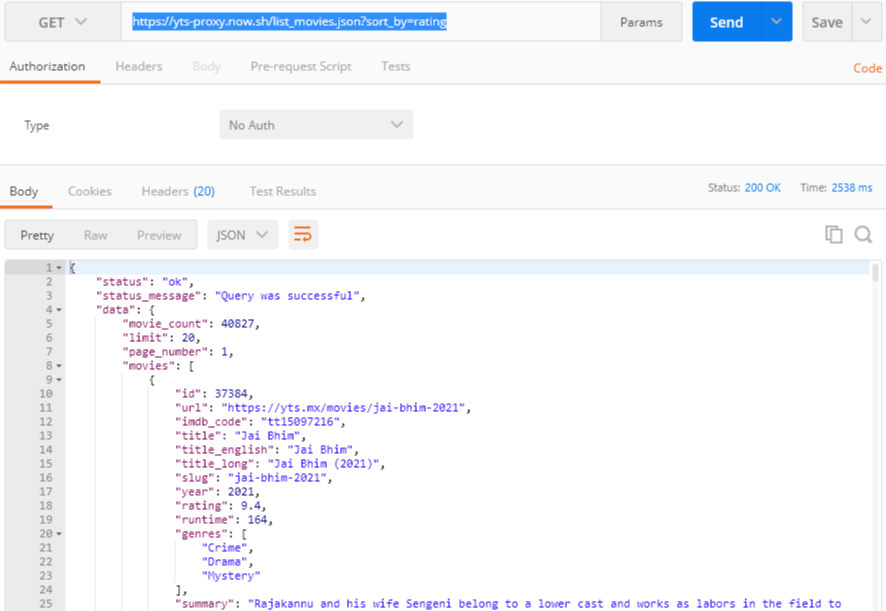Select the Raw view mode

point(95,235)
